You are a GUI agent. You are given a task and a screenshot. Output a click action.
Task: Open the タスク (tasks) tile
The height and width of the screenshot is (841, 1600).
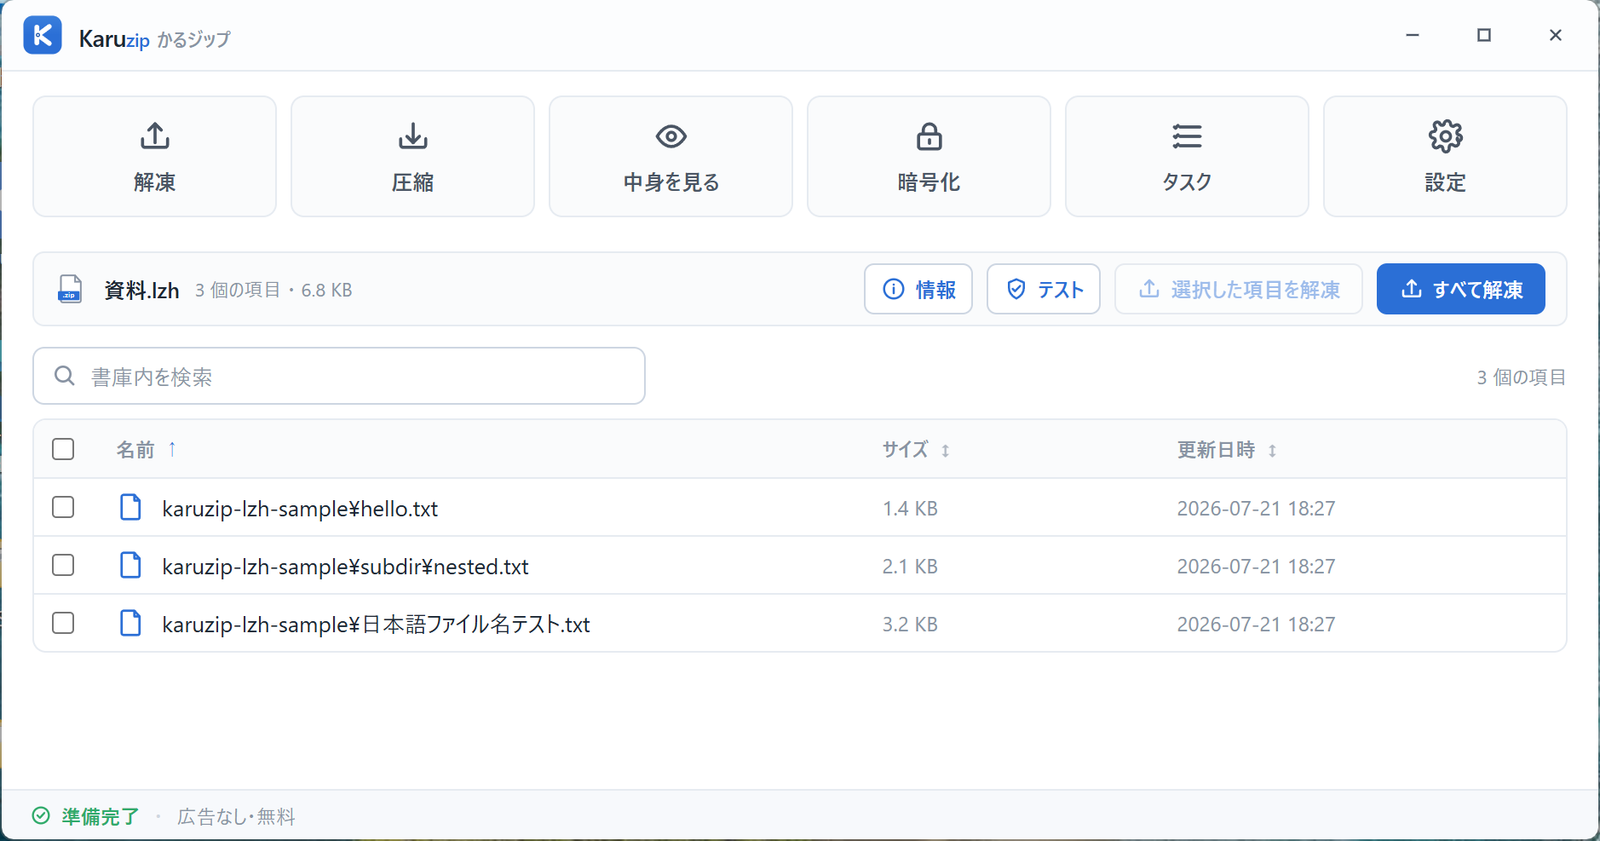(1187, 156)
